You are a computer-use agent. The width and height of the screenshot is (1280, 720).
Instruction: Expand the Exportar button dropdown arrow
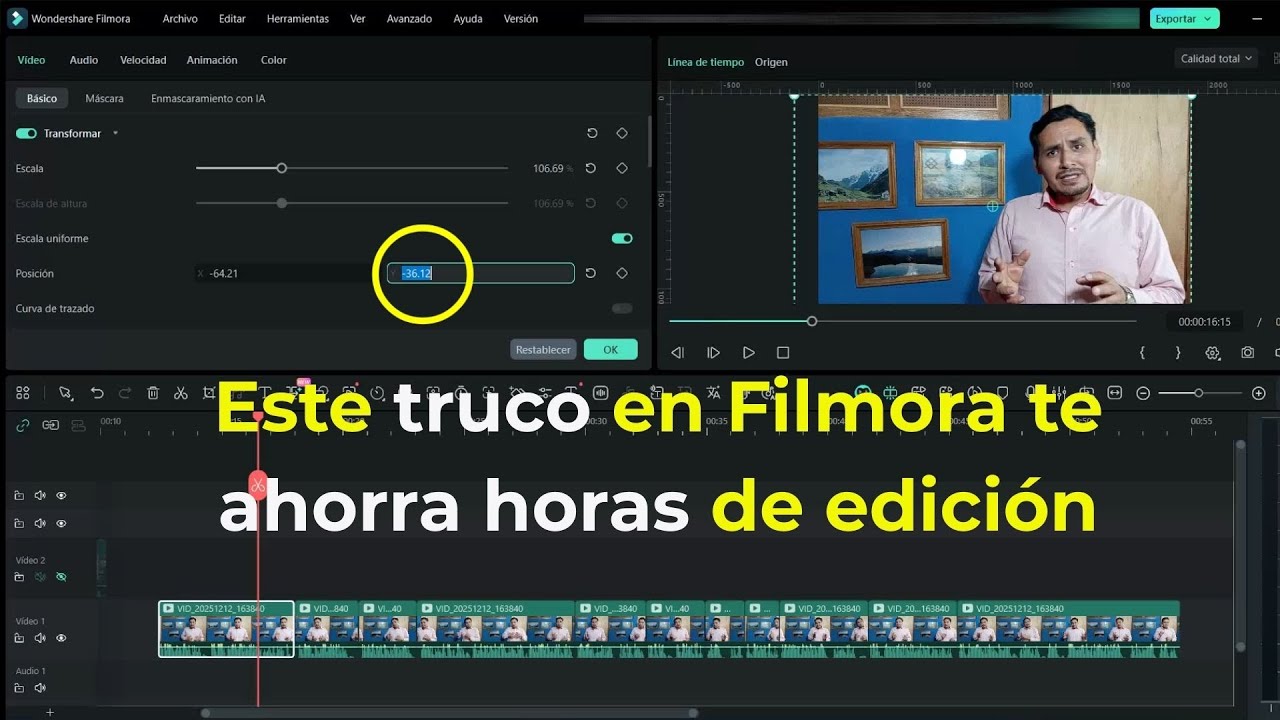[1208, 18]
